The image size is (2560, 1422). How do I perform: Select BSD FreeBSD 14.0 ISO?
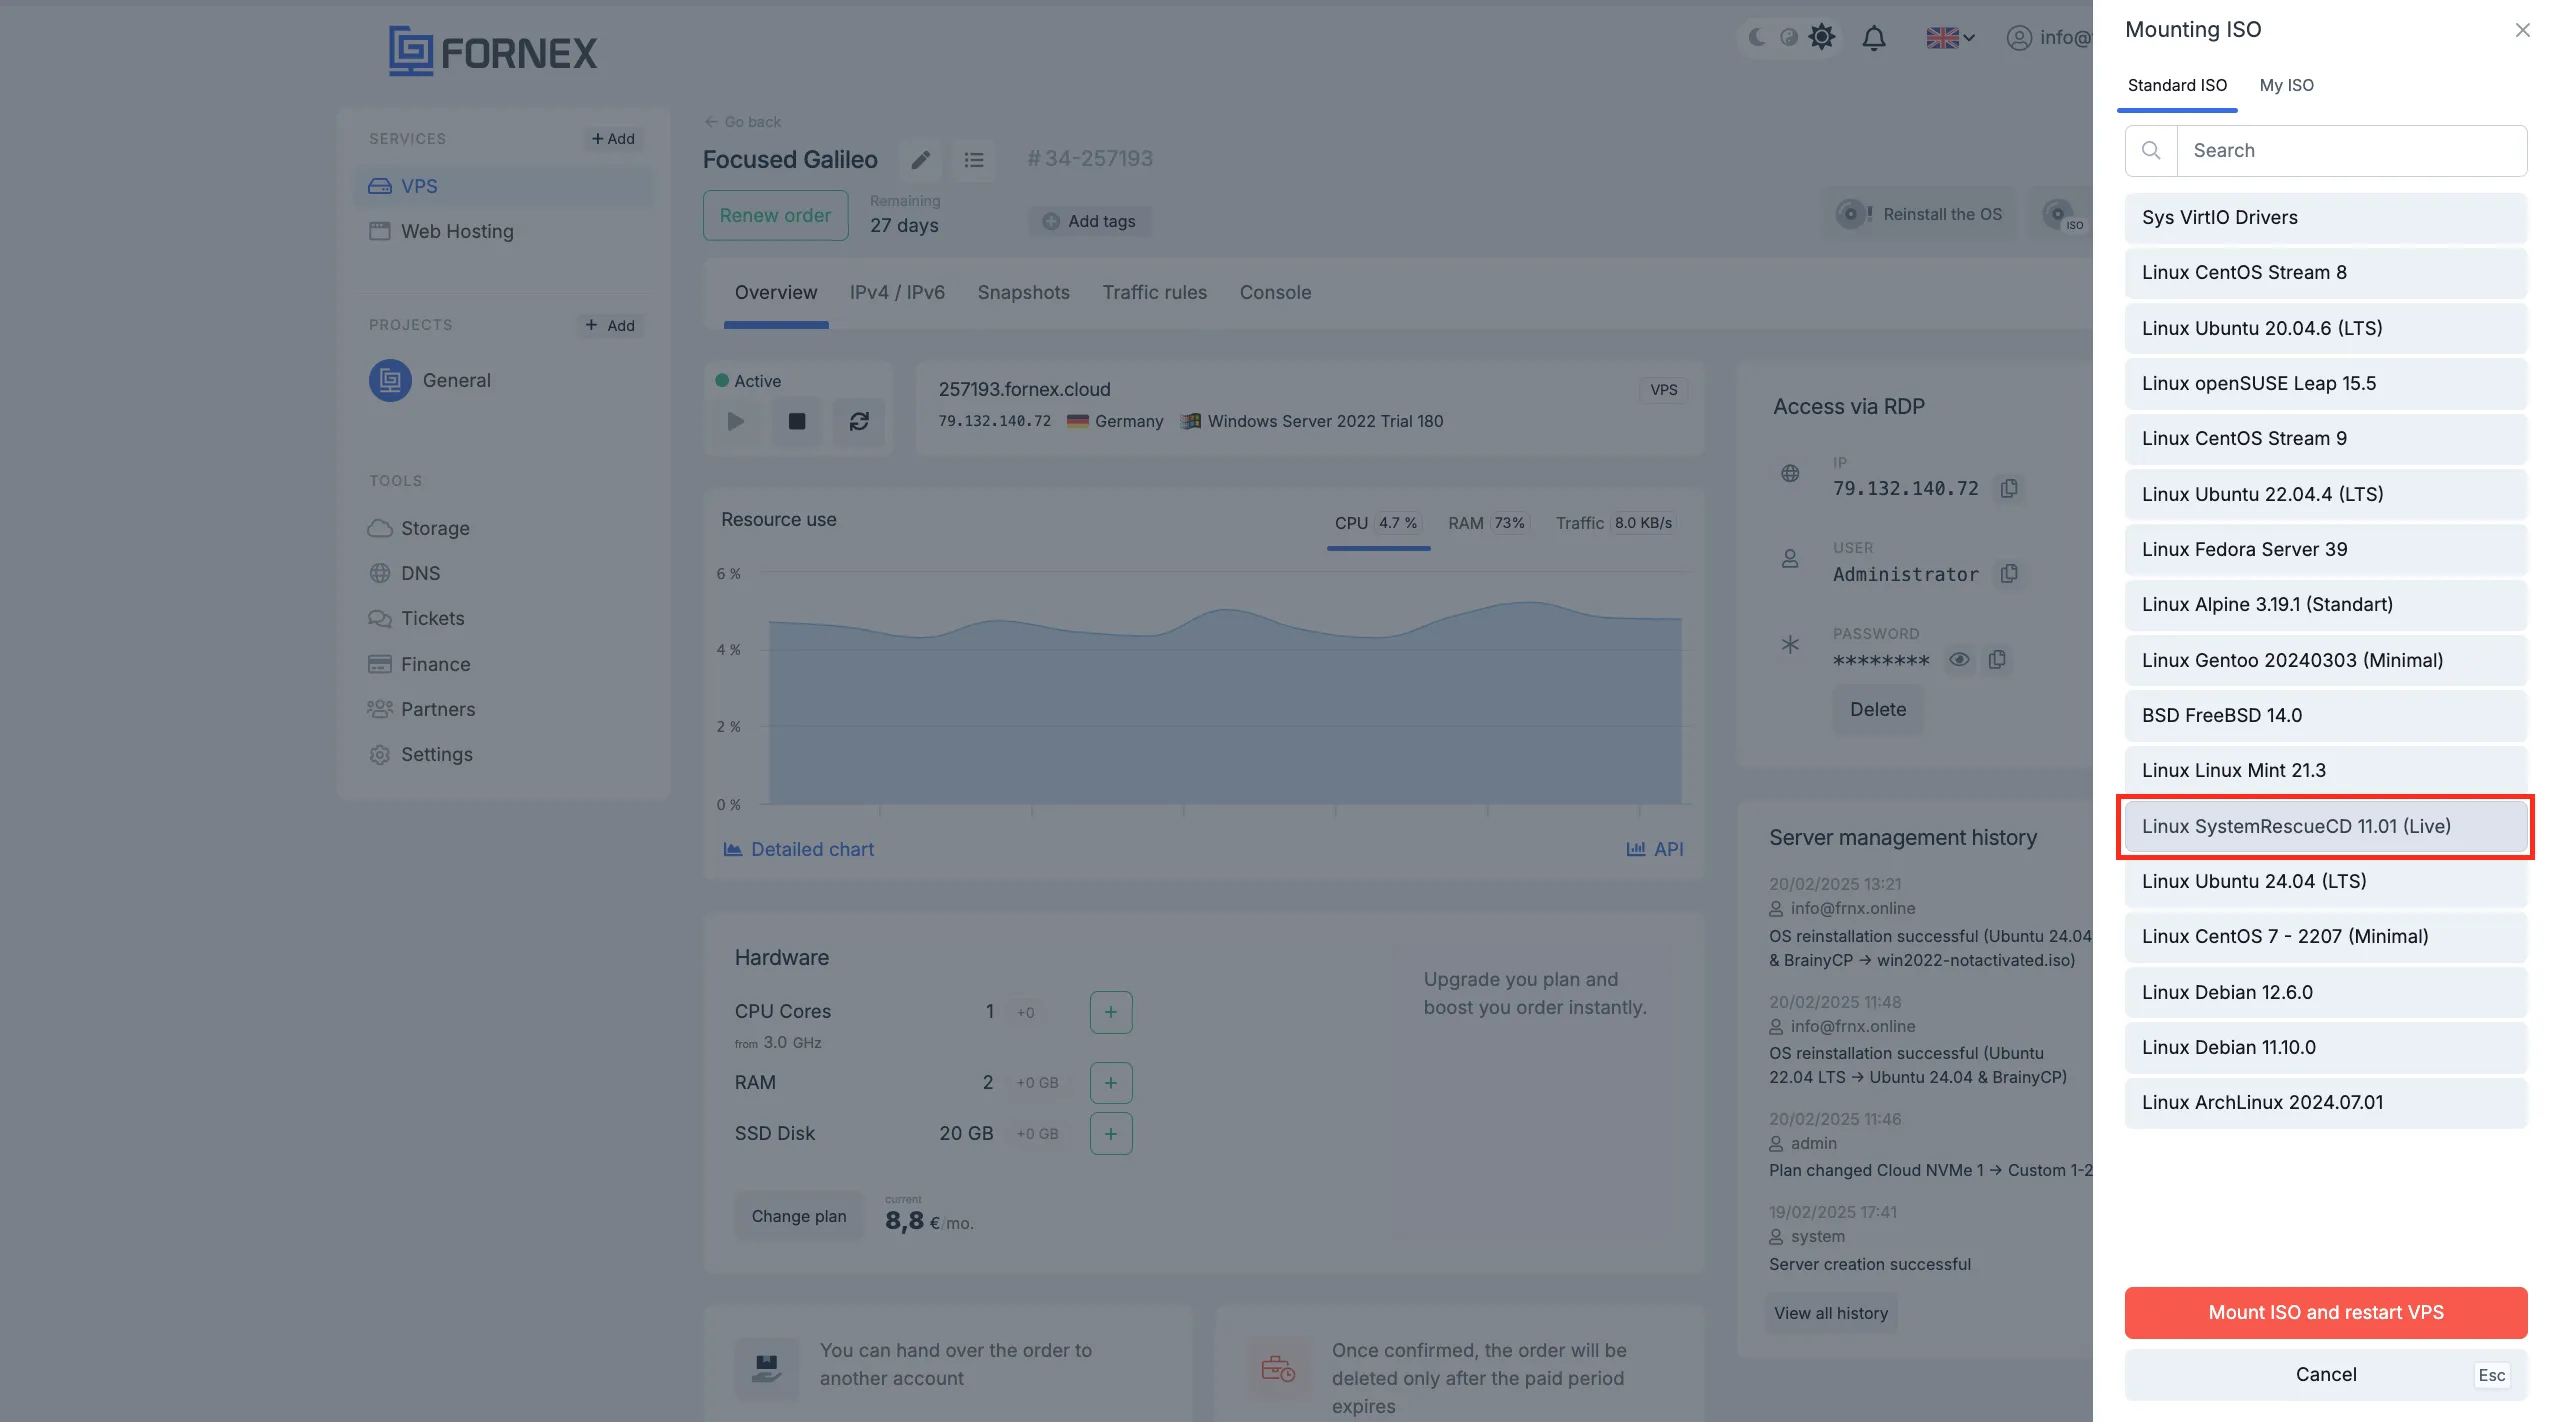tap(2326, 715)
